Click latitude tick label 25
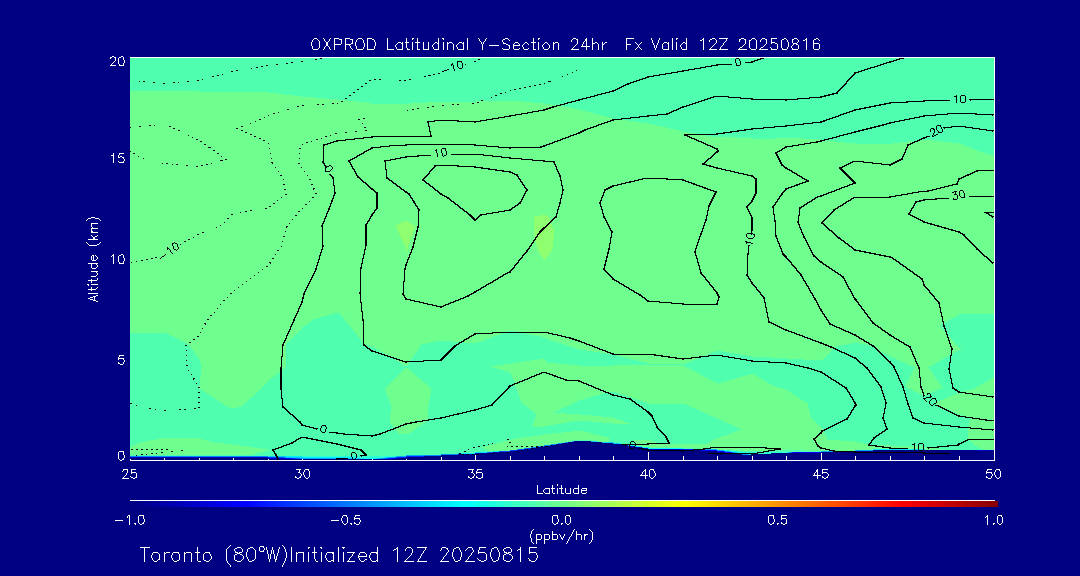1080x576 pixels. tap(129, 472)
